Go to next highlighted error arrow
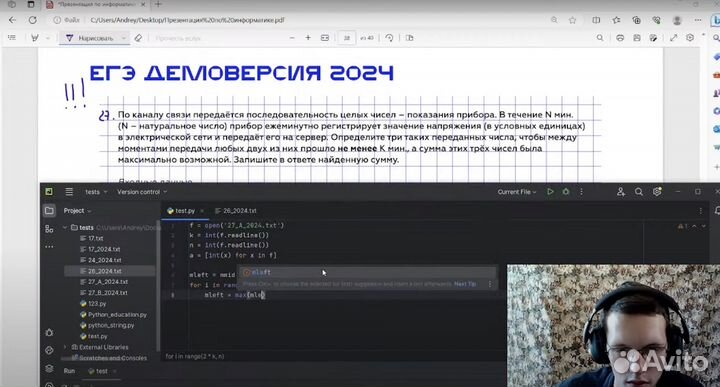720x387 pixels. 703,226
